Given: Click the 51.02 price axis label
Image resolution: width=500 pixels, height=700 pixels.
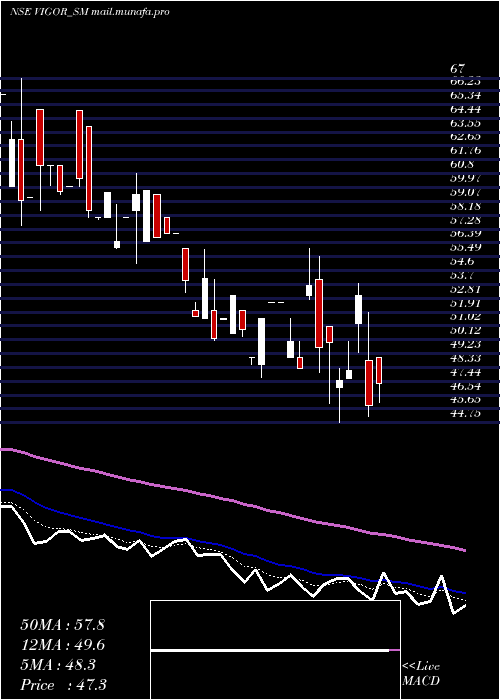Looking at the screenshot, I should coord(465,317).
